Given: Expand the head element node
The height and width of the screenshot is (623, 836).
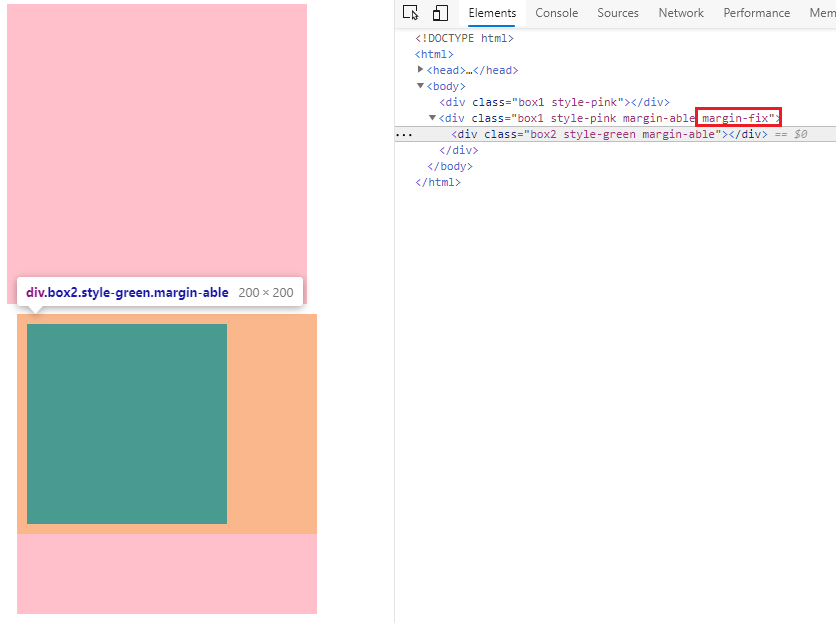Looking at the screenshot, I should click(420, 69).
